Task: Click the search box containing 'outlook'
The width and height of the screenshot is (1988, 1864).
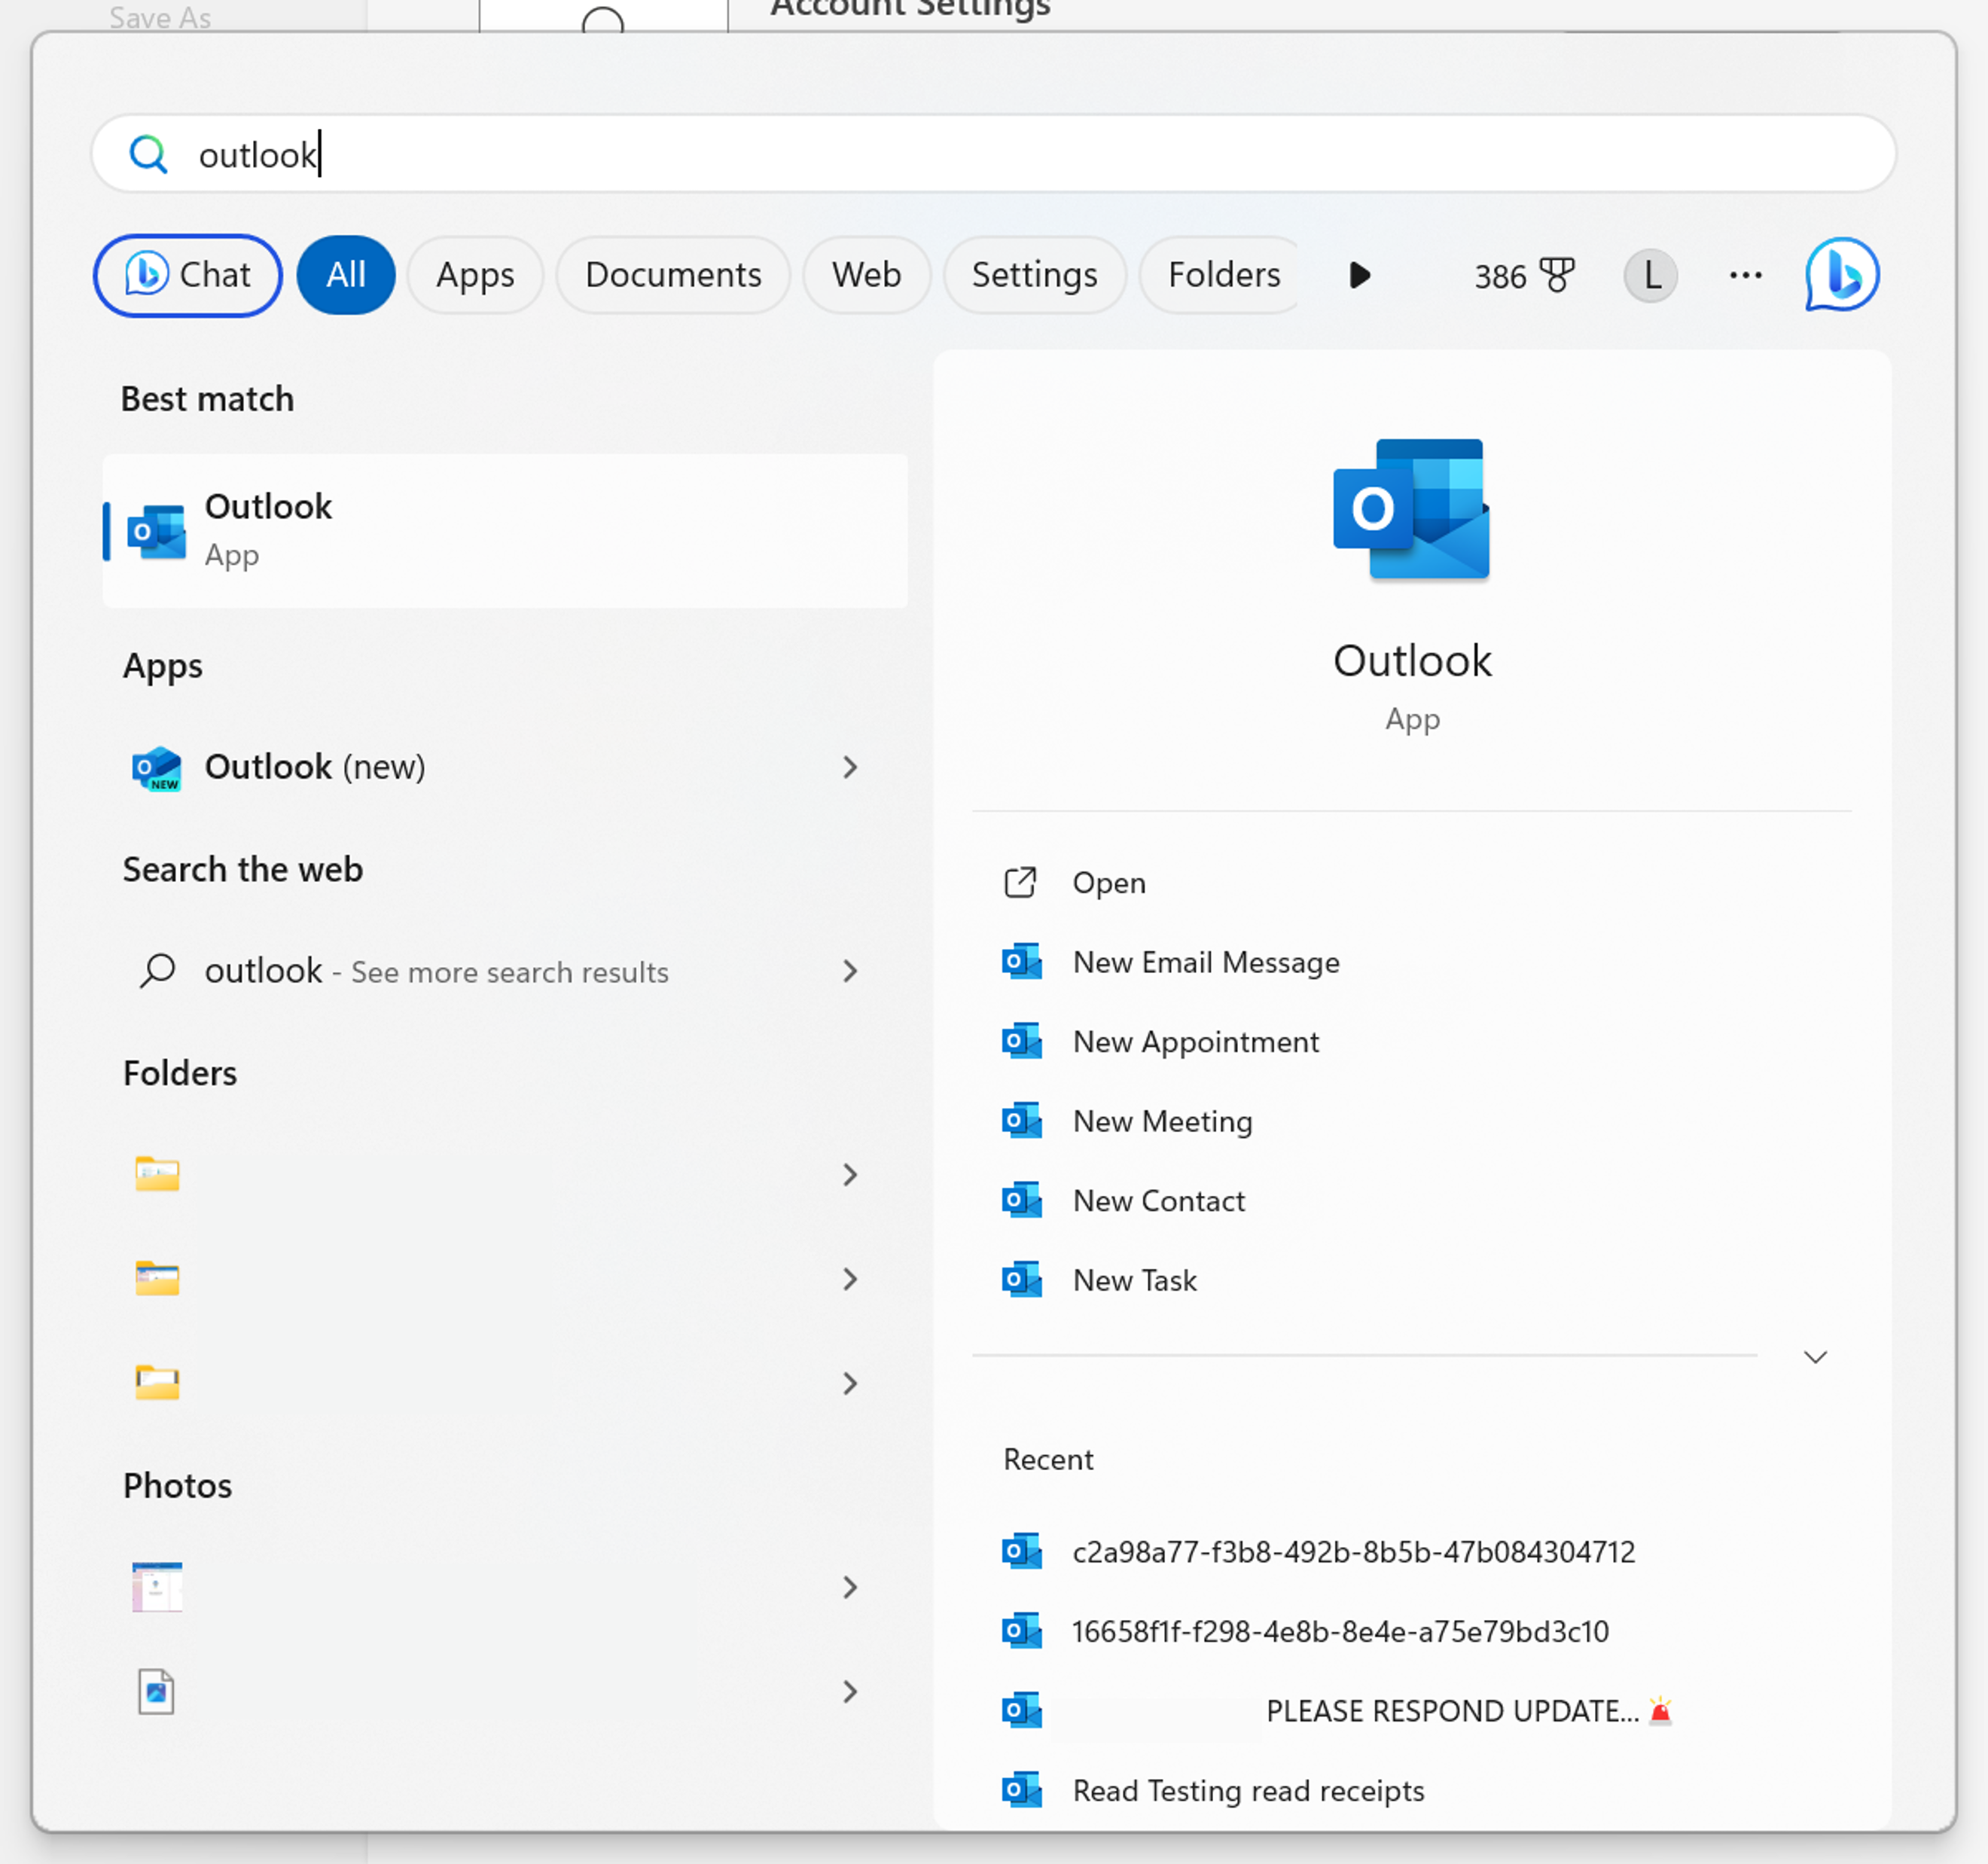Action: click(x=993, y=154)
